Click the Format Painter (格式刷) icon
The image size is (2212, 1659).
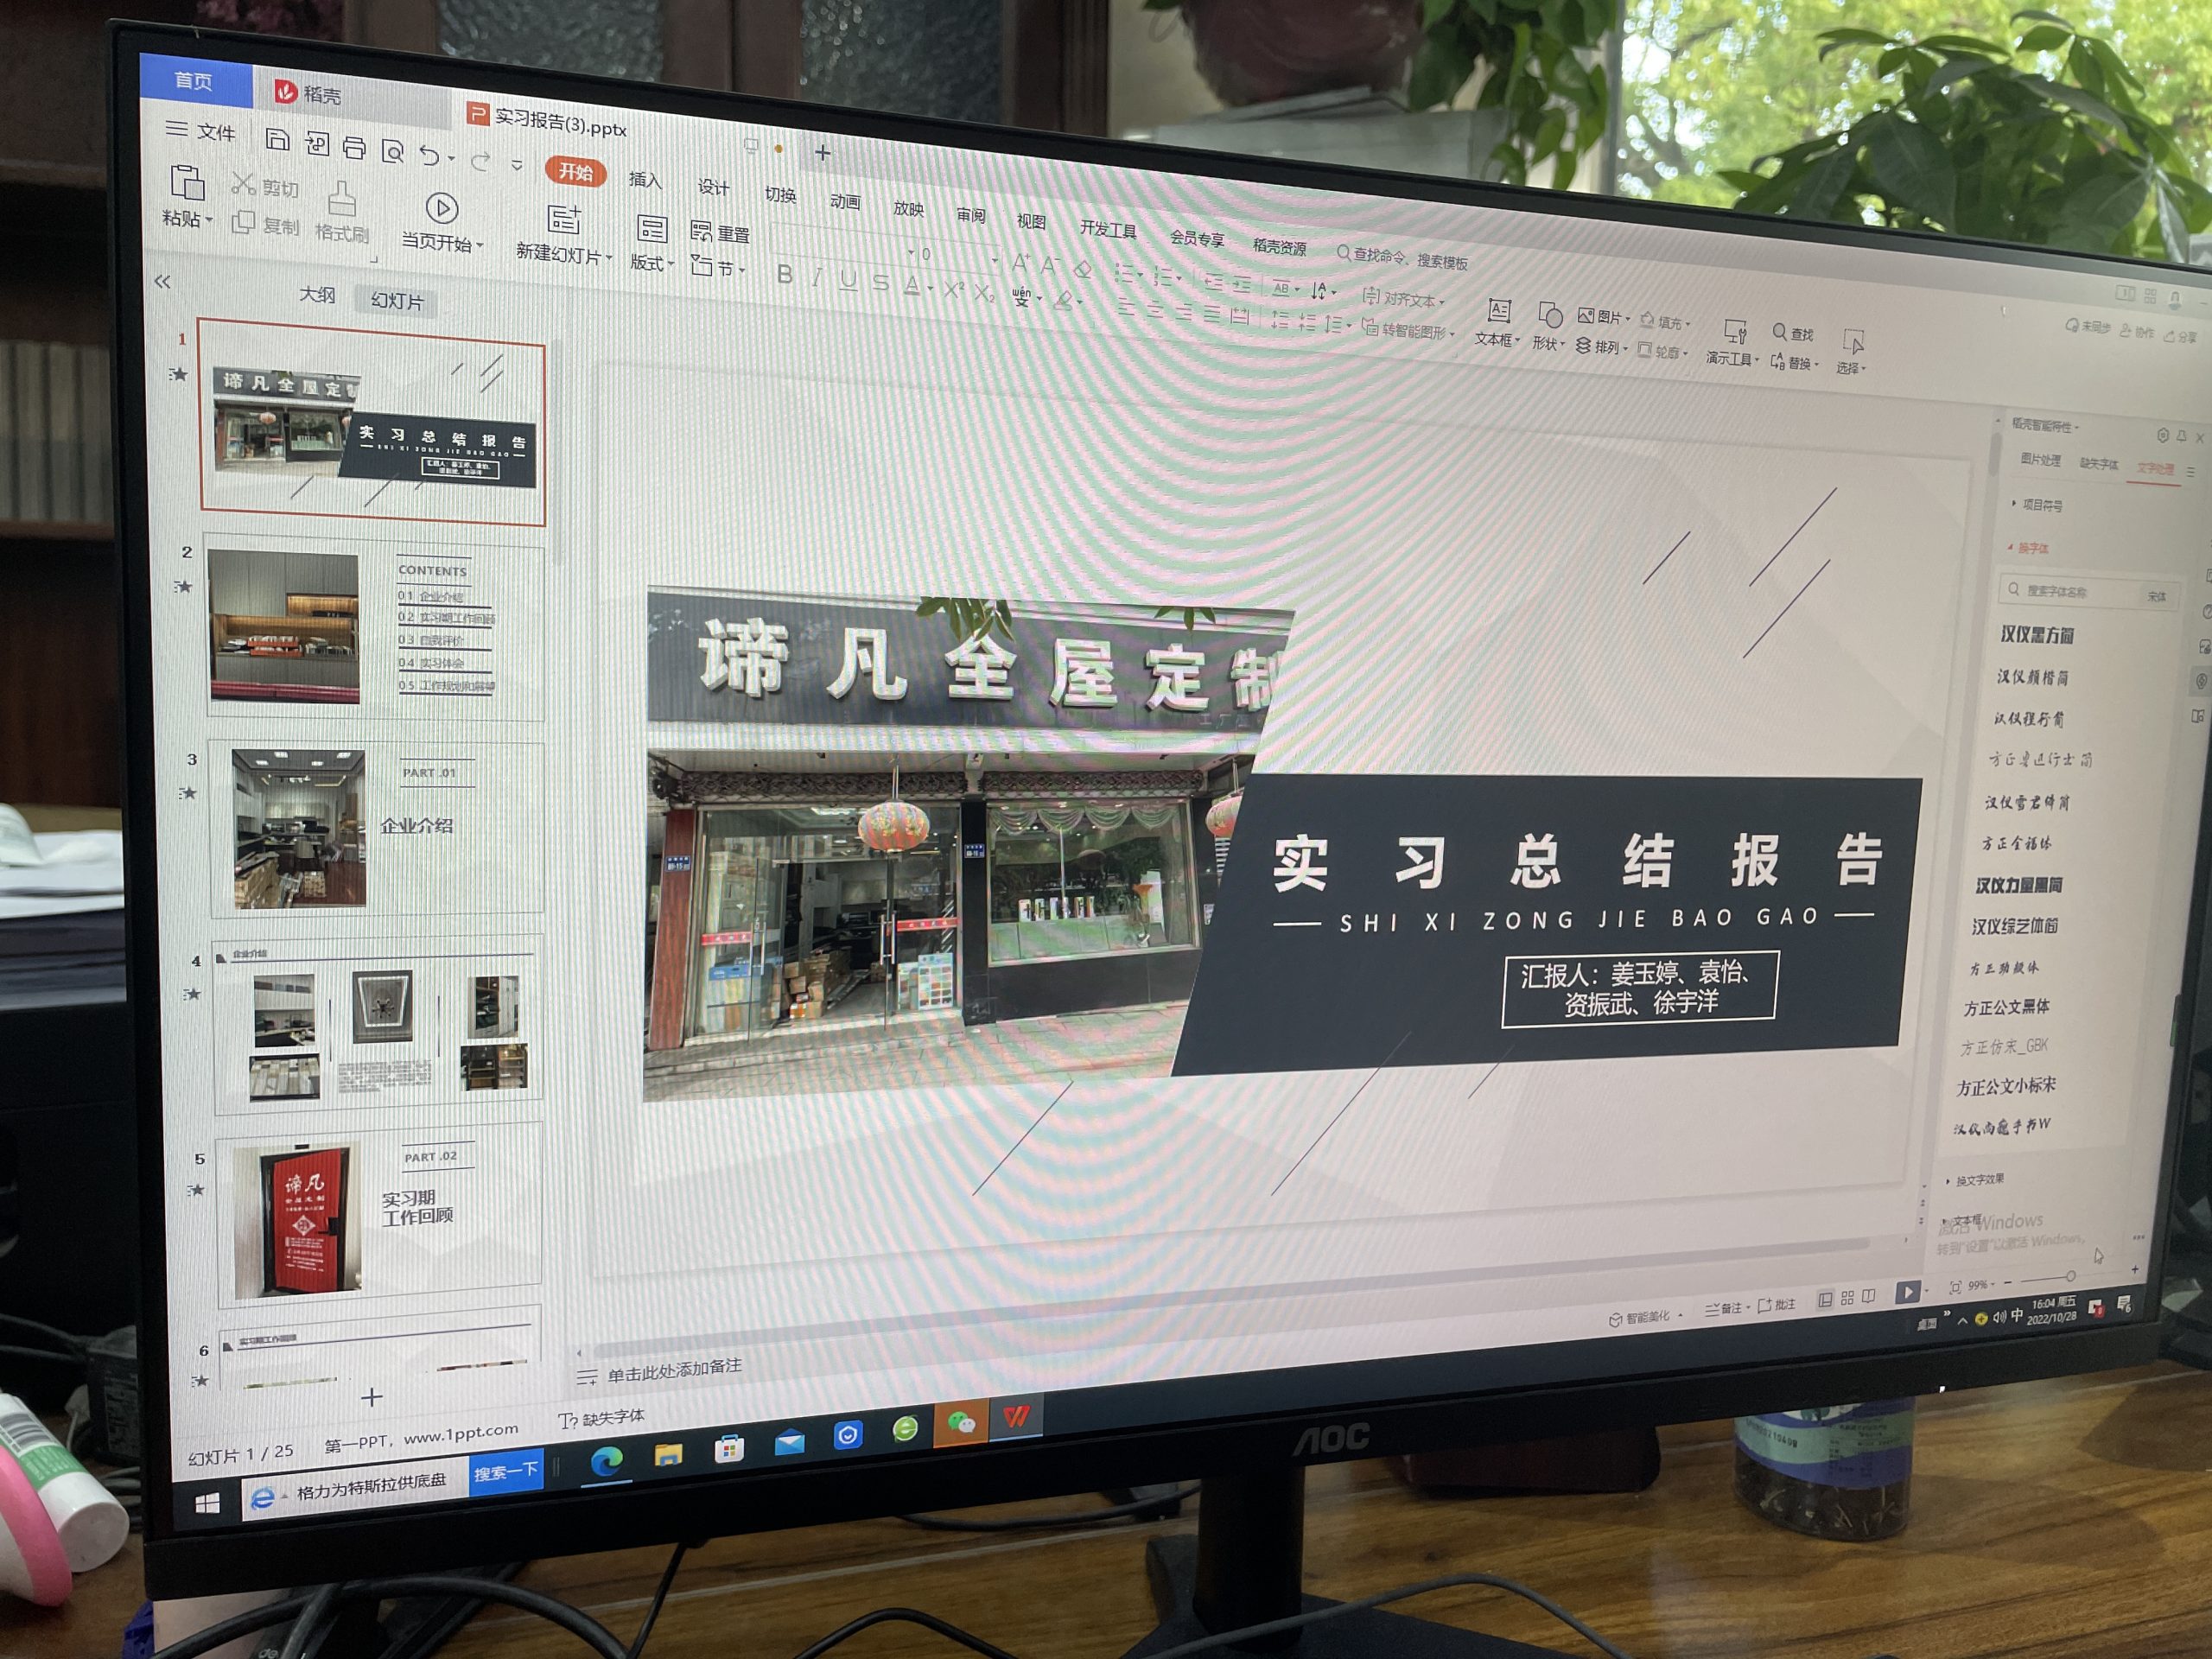click(342, 199)
